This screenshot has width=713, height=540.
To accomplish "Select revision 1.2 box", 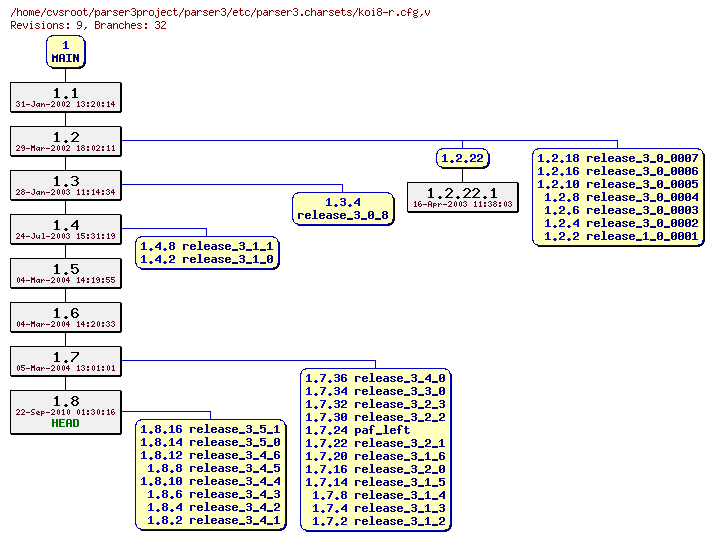I will [66, 141].
